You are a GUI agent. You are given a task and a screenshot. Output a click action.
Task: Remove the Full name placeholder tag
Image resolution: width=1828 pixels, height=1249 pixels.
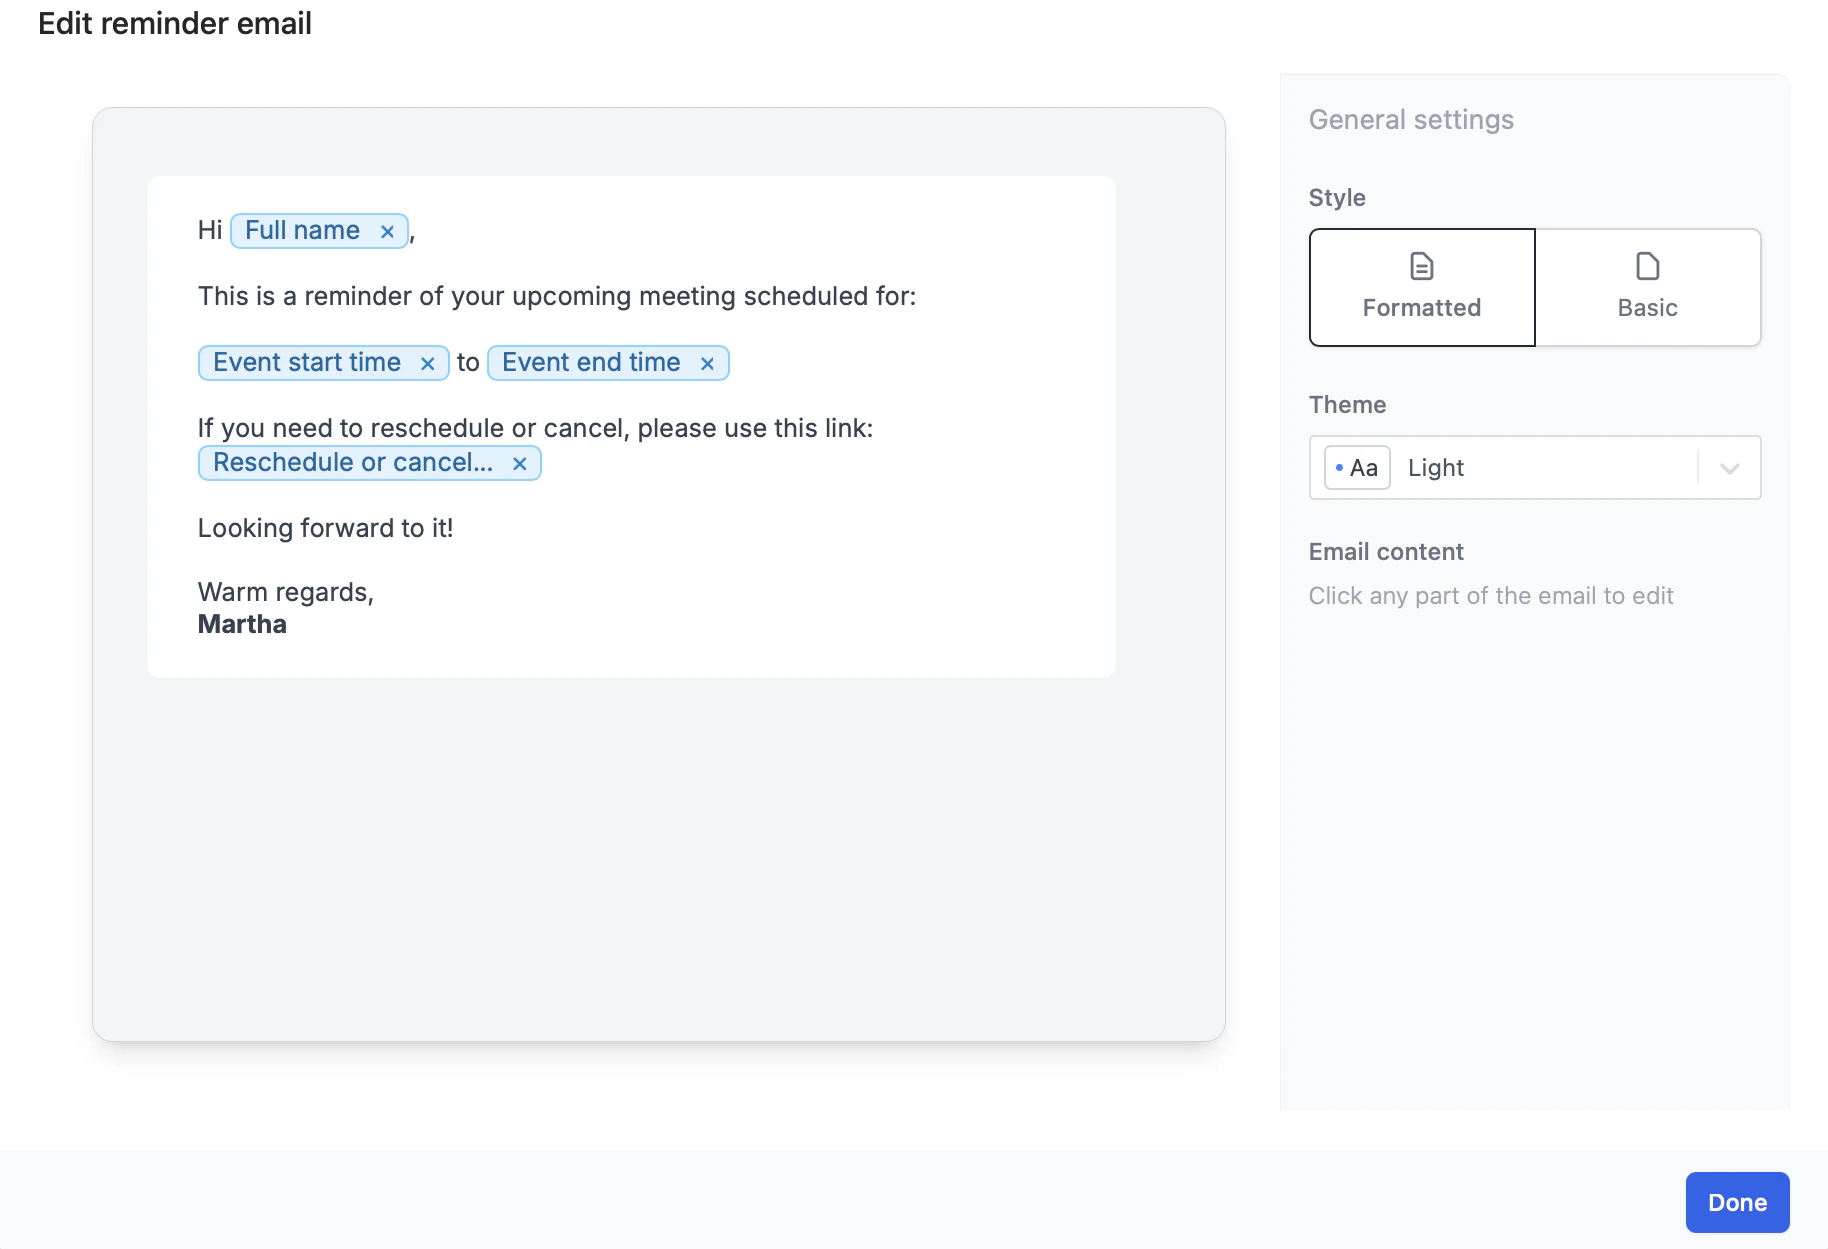point(387,230)
